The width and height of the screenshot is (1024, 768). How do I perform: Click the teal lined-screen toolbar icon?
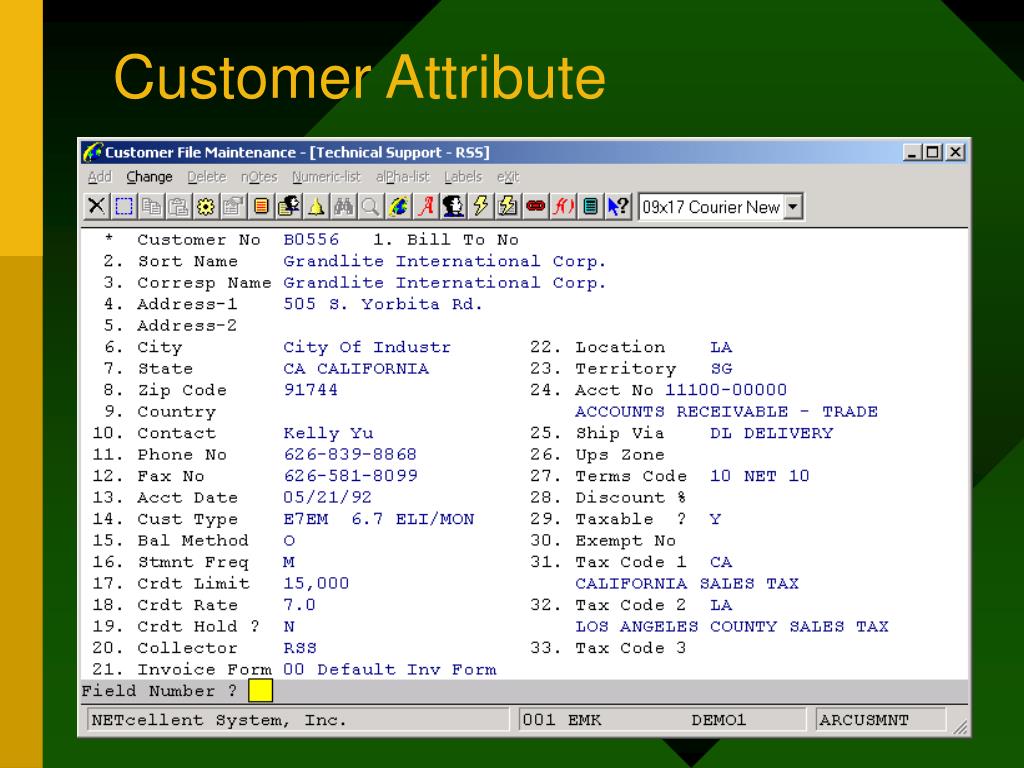[x=590, y=206]
